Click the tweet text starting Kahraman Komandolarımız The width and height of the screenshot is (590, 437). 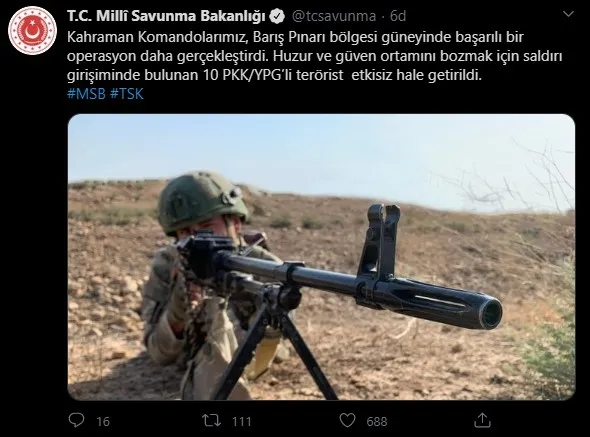315,56
